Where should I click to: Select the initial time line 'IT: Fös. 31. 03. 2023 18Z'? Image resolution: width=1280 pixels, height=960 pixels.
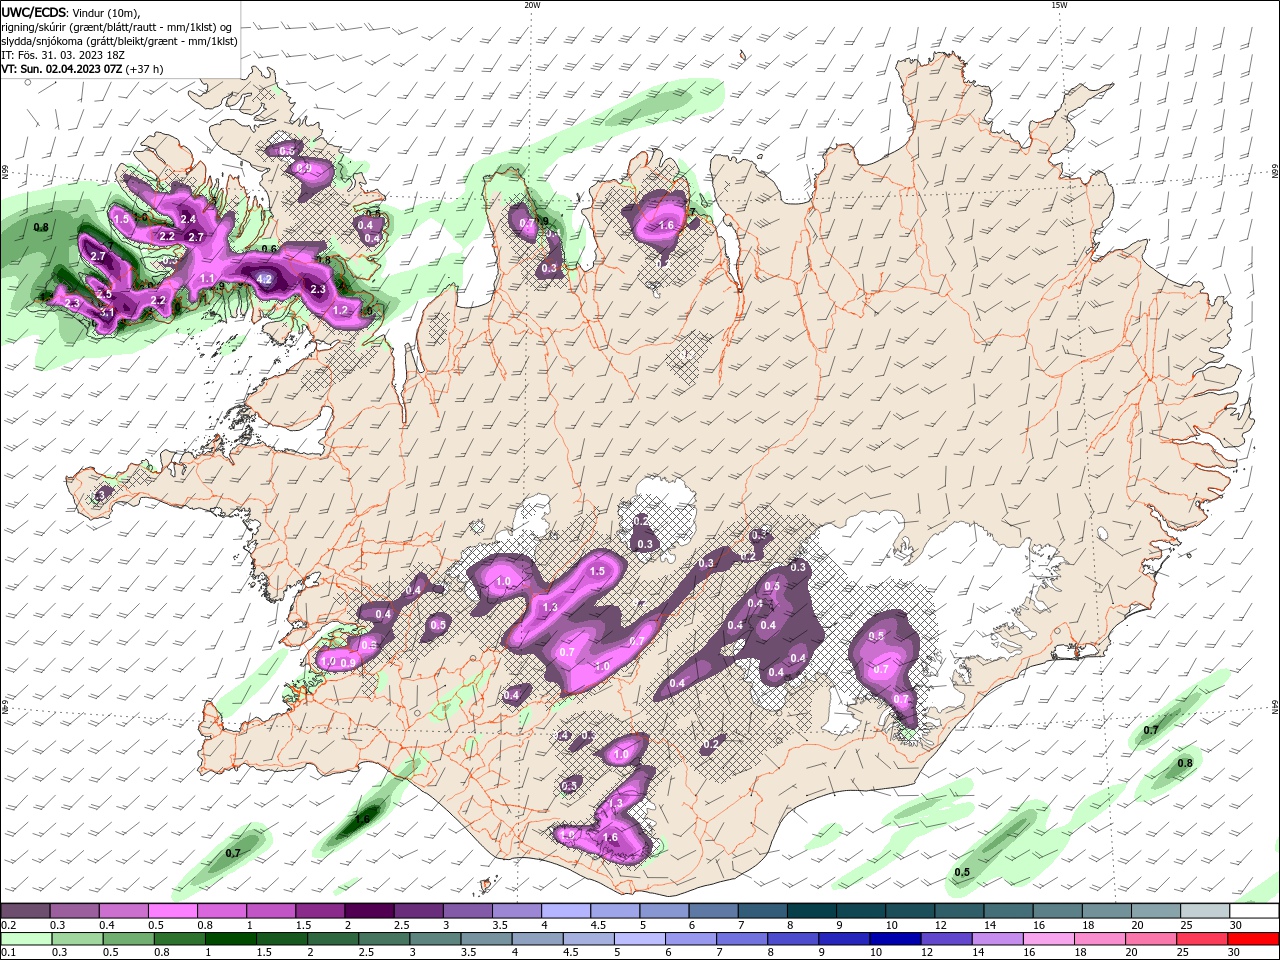click(x=65, y=54)
